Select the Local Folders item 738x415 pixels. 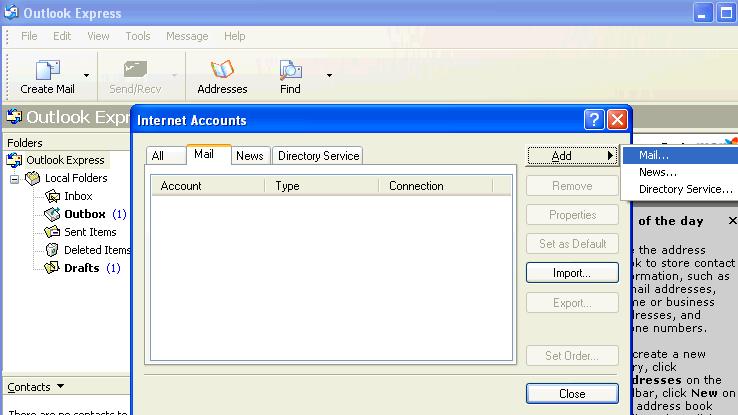pyautogui.click(x=76, y=178)
